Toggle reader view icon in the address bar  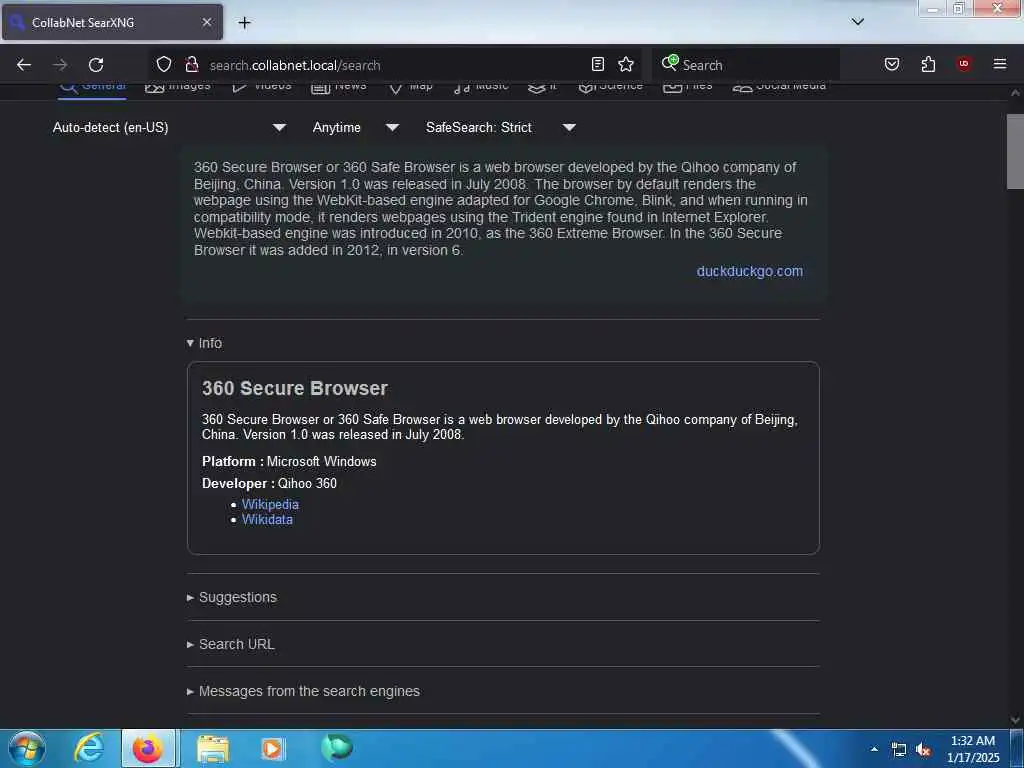tap(598, 64)
